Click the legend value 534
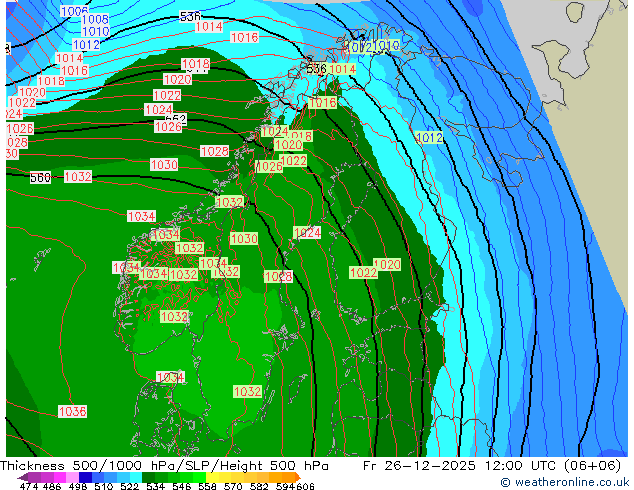The width and height of the screenshot is (634, 490). (155, 486)
